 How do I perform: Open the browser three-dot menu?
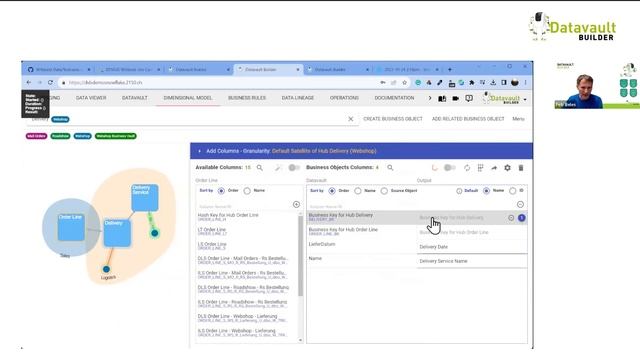[525, 82]
